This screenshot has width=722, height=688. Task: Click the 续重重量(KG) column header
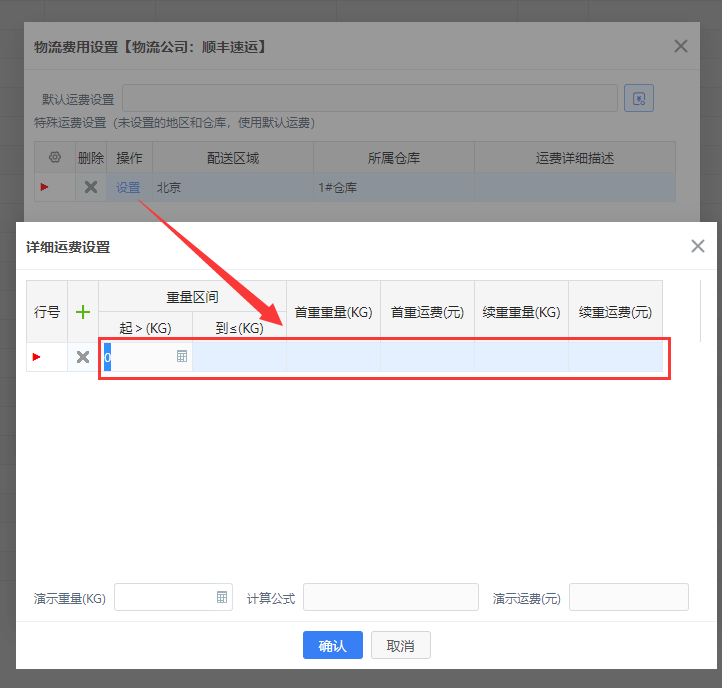[x=521, y=312]
